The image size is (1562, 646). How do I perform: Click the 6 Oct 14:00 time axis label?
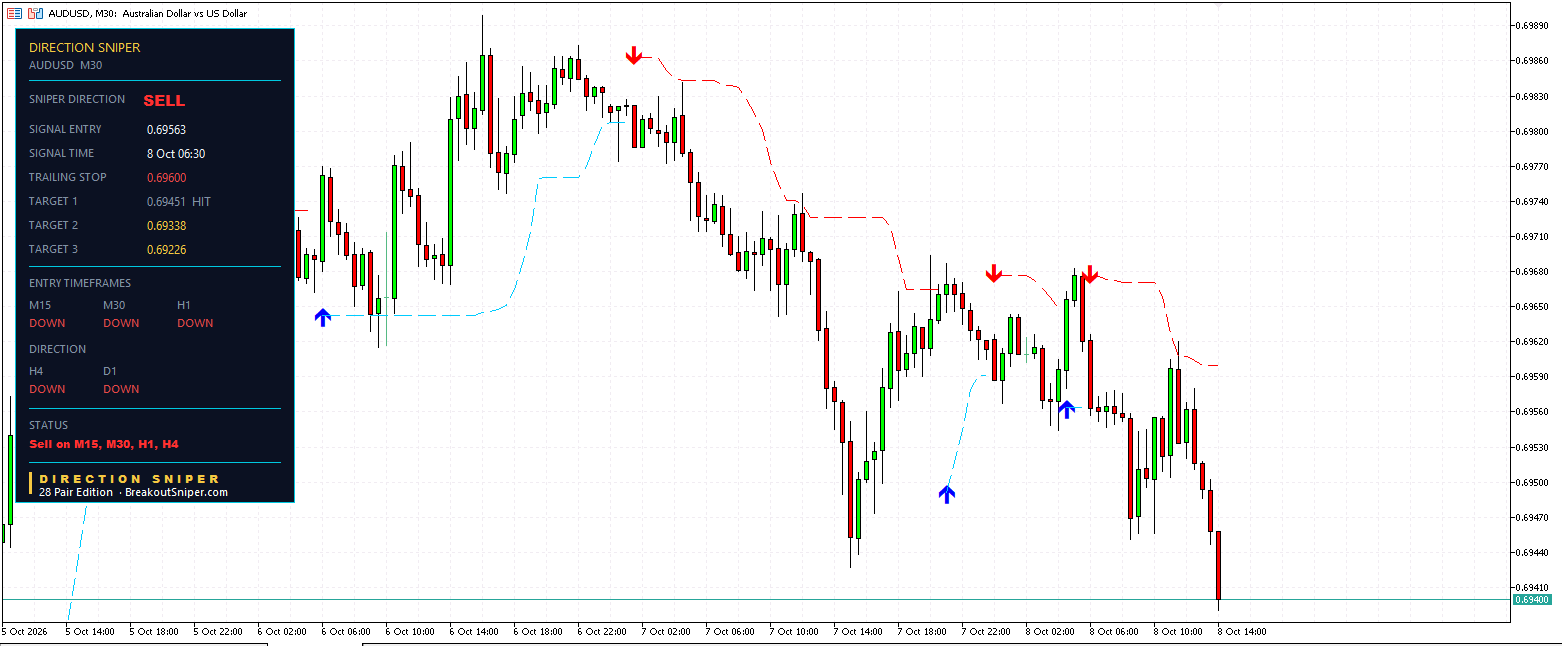pyautogui.click(x=474, y=632)
